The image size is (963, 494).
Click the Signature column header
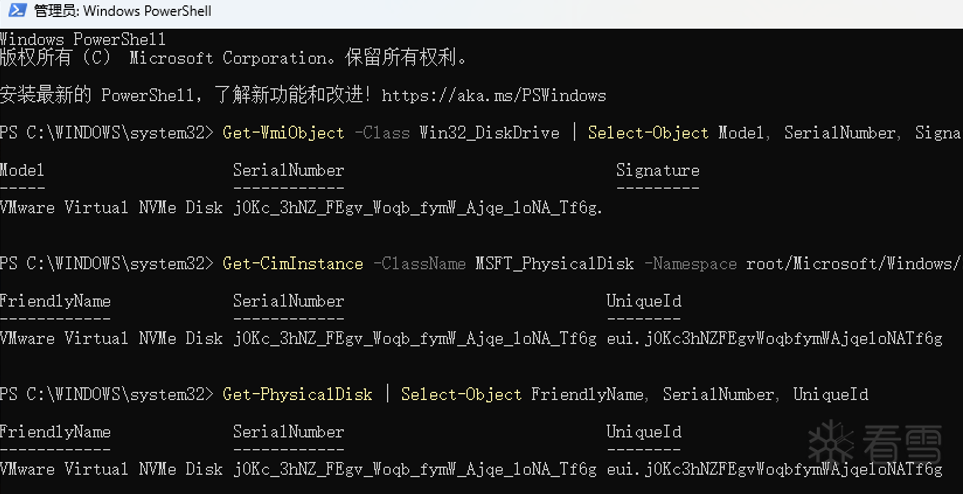pyautogui.click(x=657, y=170)
